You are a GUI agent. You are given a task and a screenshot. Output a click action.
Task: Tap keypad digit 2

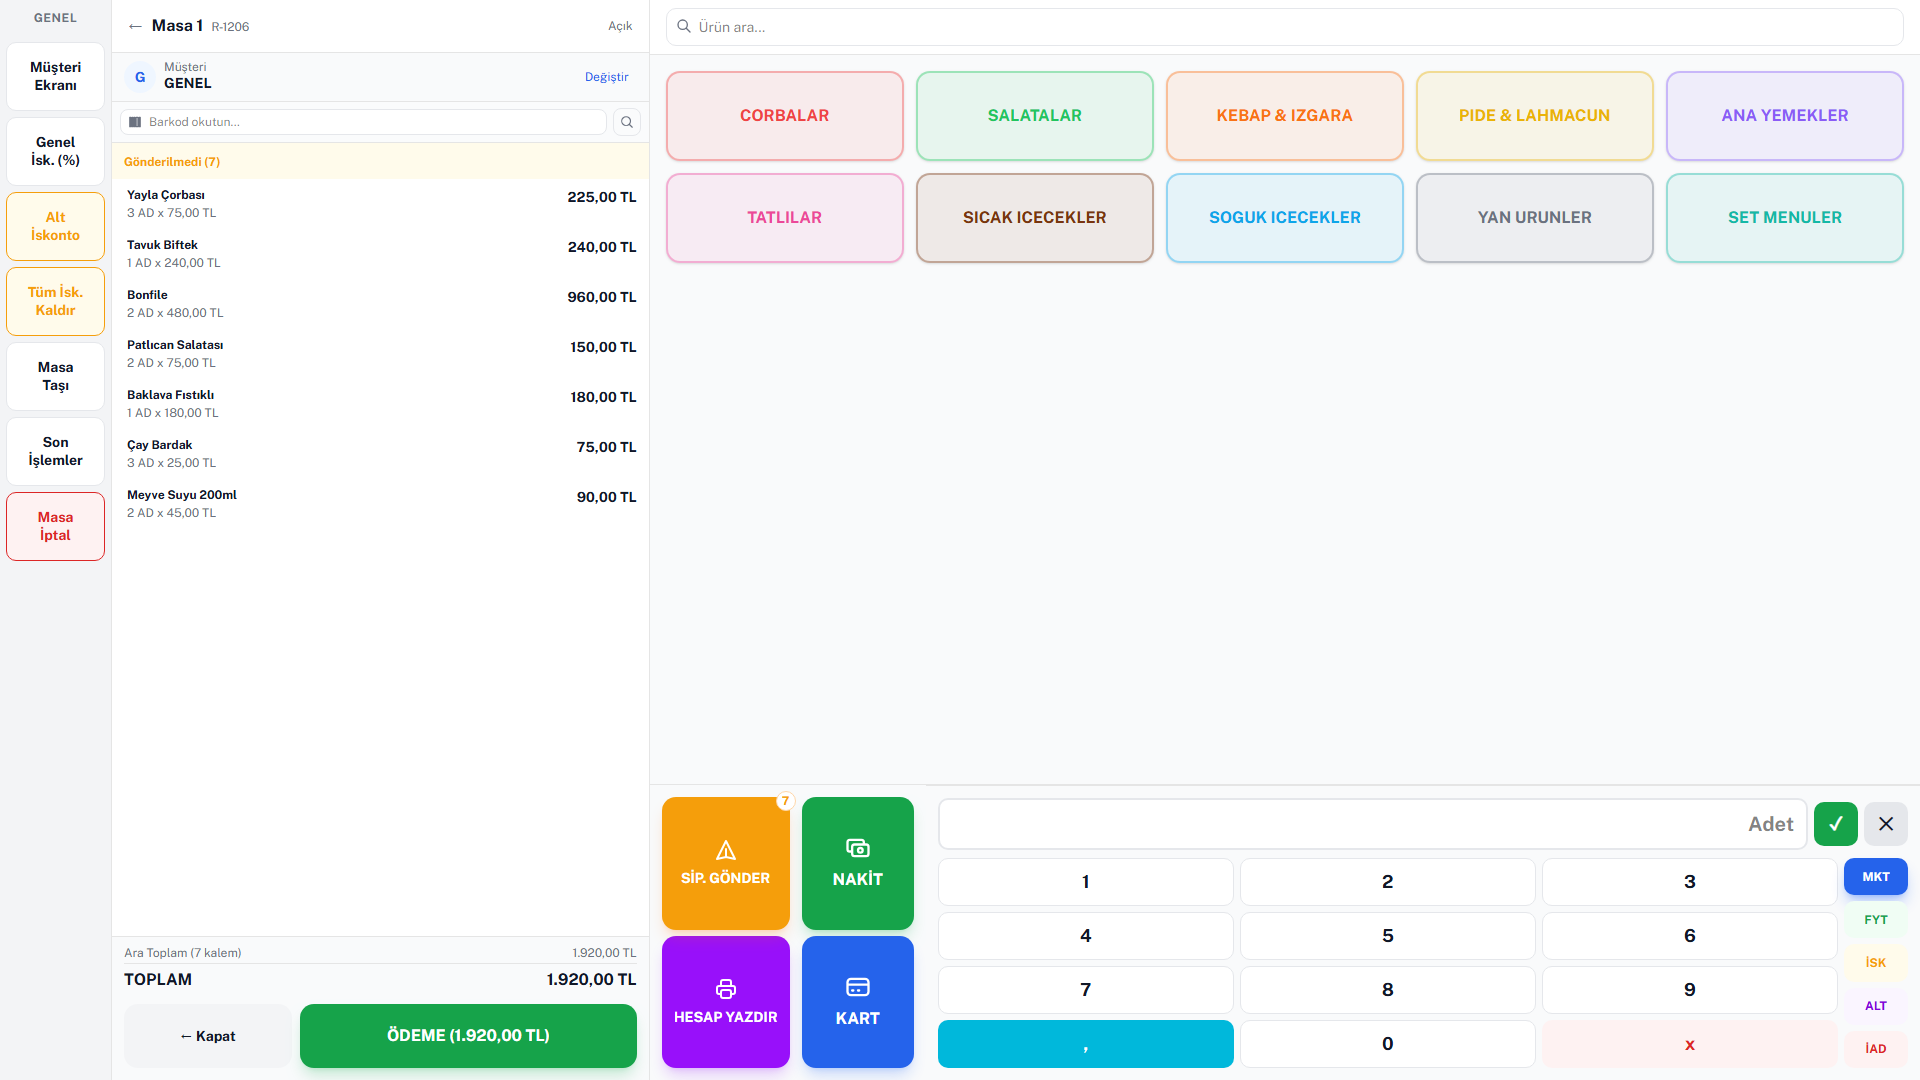[1388, 882]
